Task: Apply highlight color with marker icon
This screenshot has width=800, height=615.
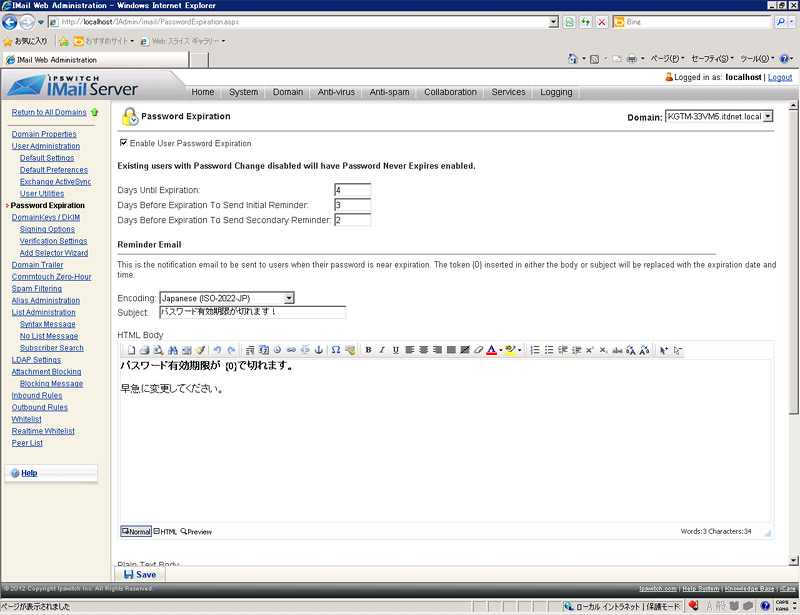Action: point(510,350)
